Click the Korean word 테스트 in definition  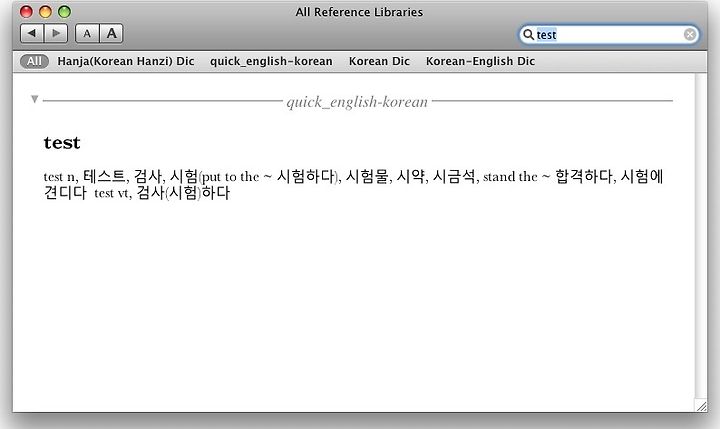pos(104,176)
